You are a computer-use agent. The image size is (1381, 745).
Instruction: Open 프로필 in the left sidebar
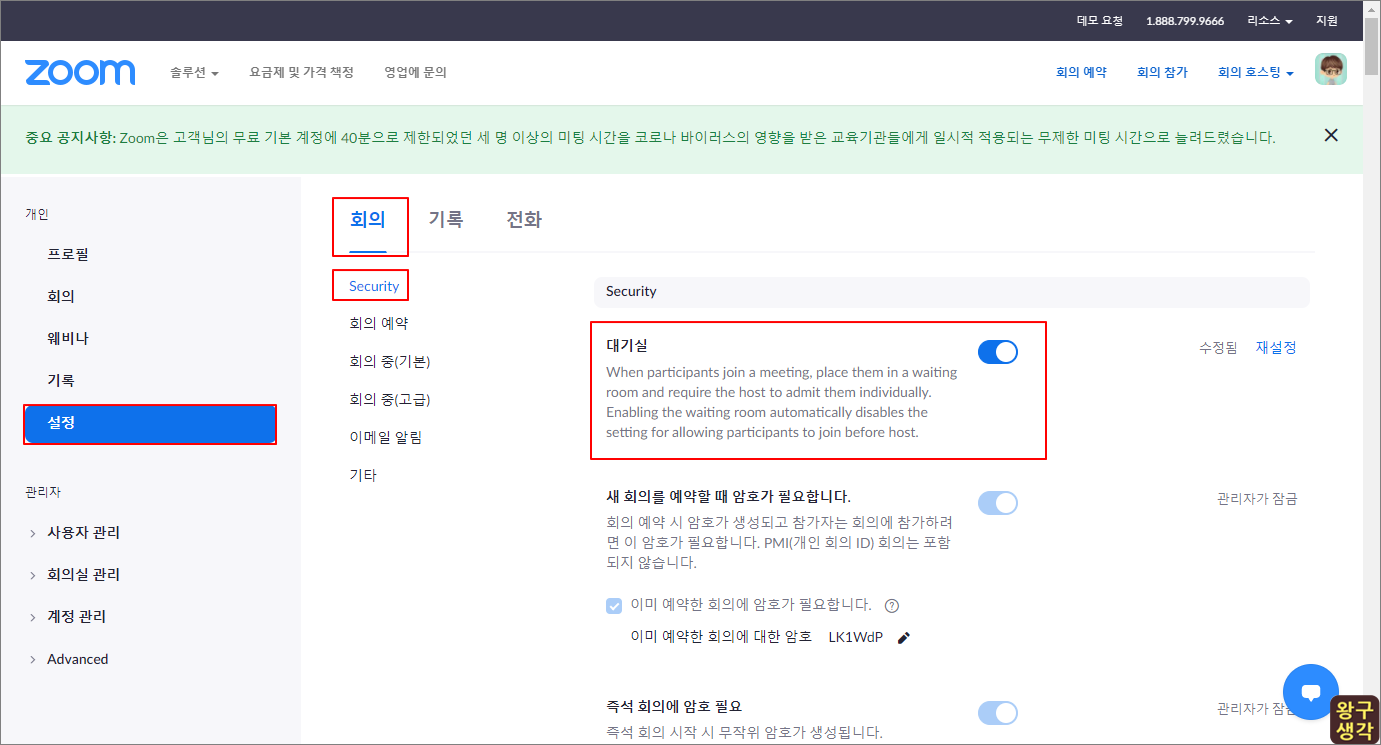(68, 255)
